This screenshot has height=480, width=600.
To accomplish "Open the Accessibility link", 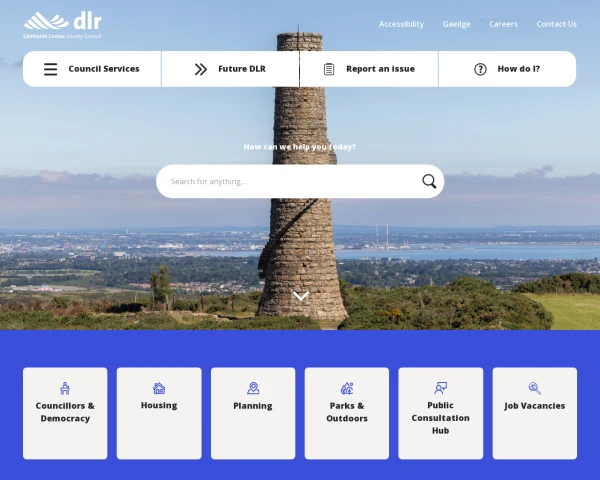I will click(401, 24).
